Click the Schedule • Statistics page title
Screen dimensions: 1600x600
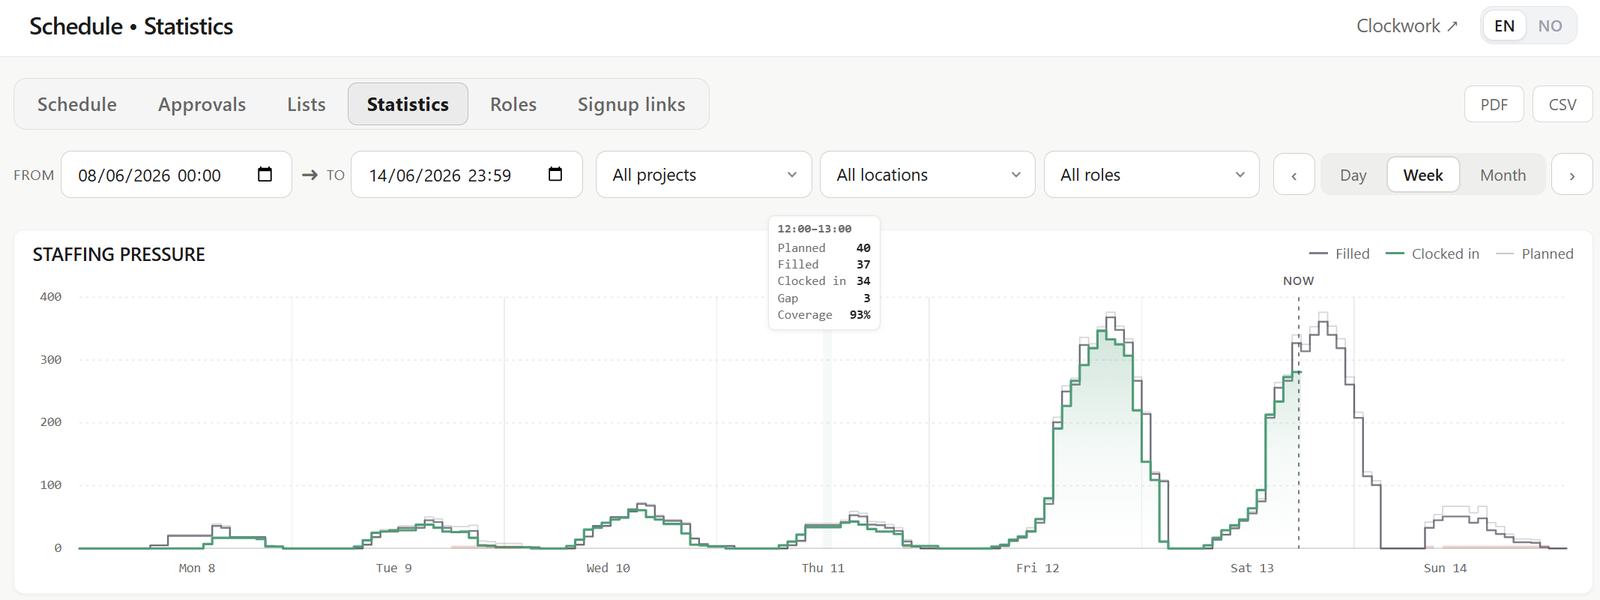click(x=131, y=26)
